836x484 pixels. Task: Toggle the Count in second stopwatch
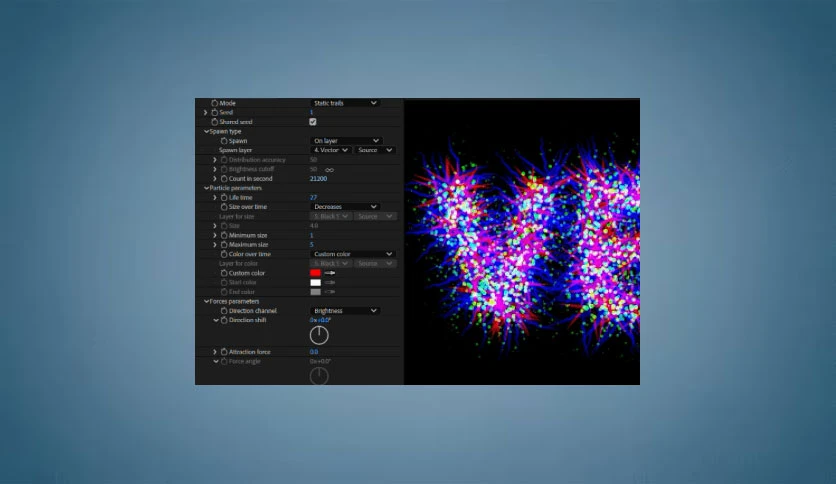coord(224,179)
